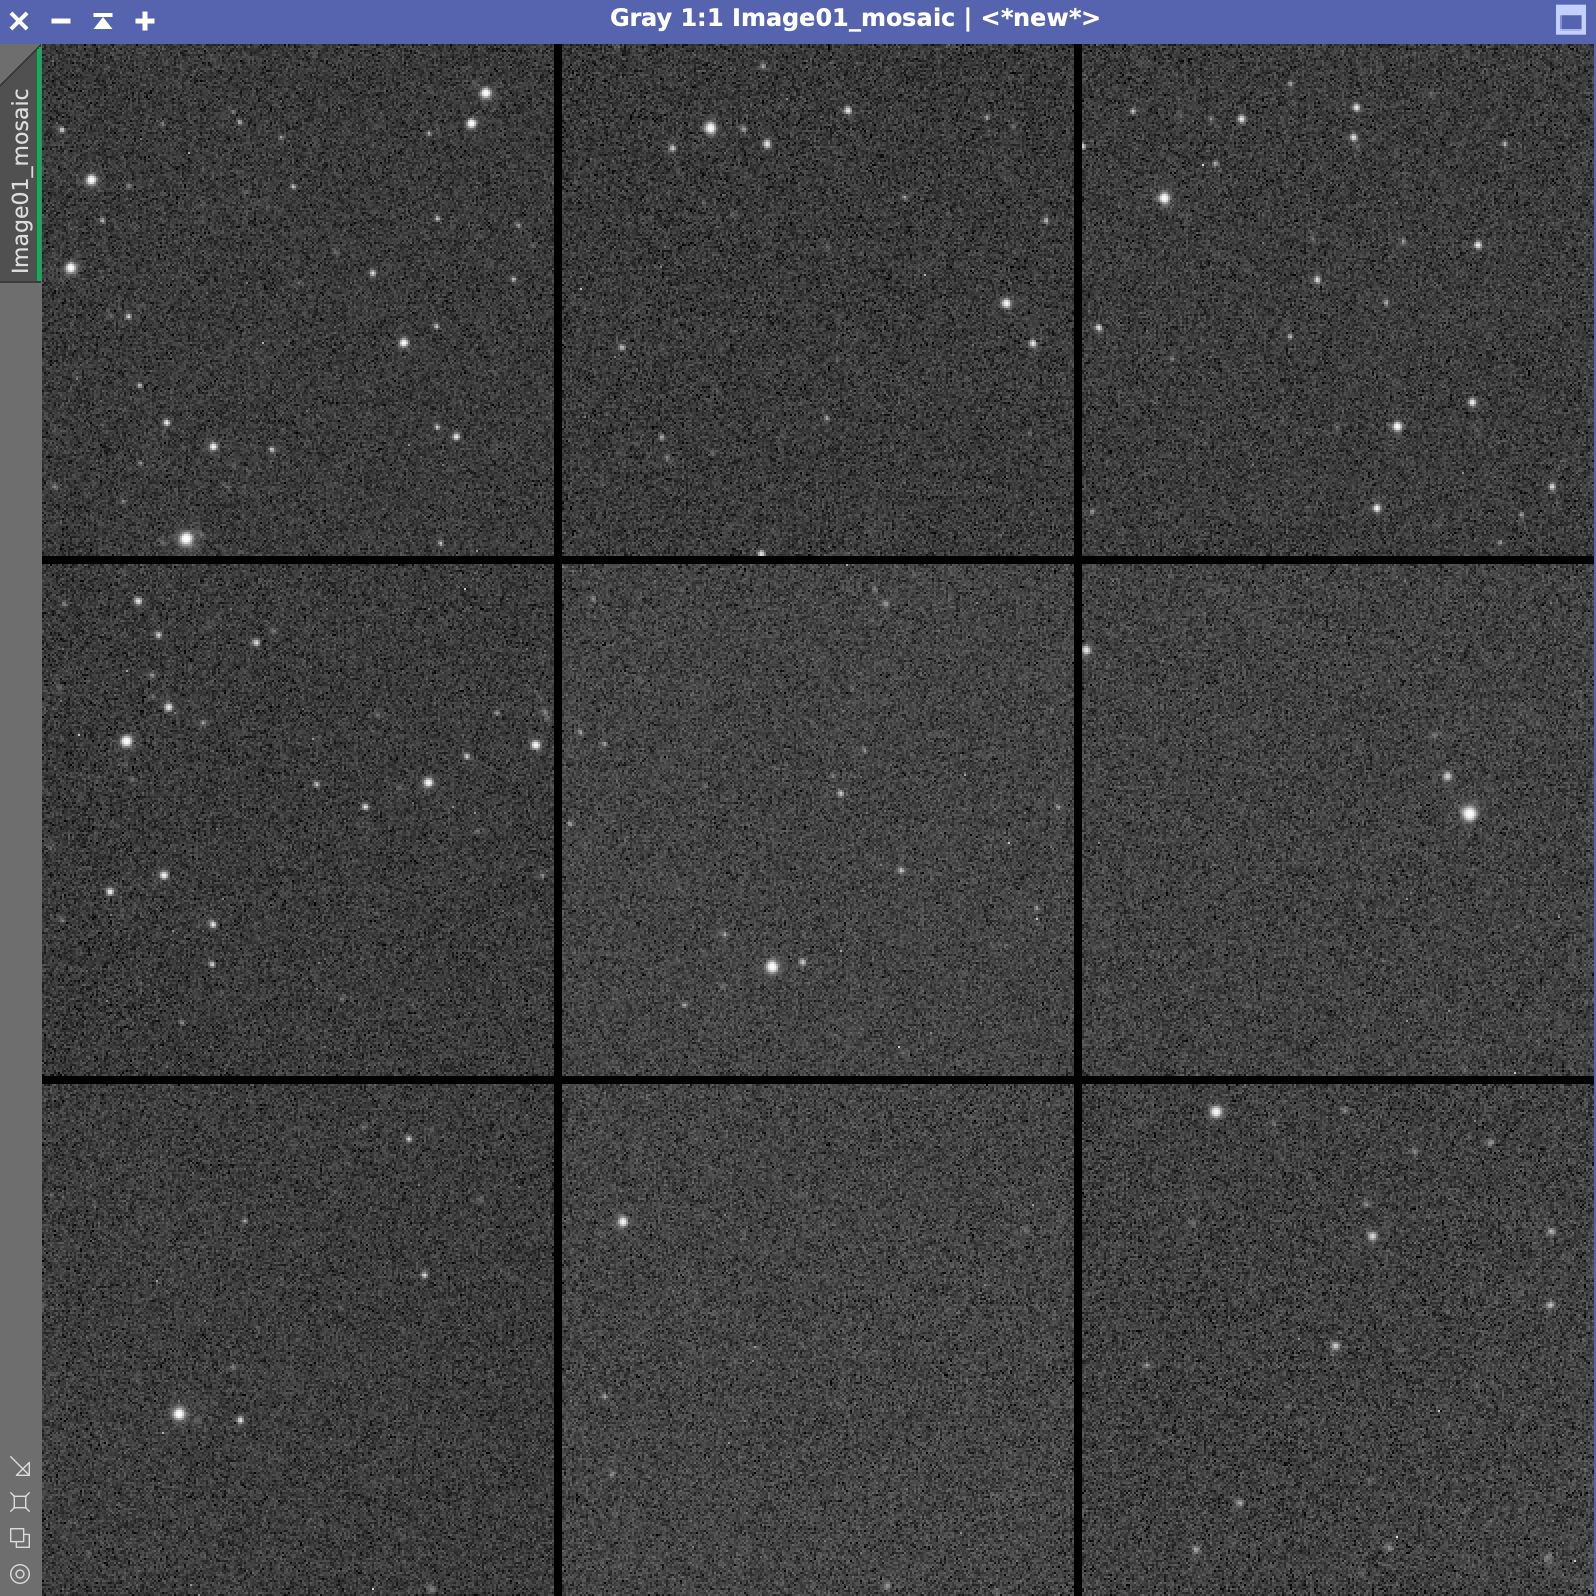Click the square with corner lines icon
1596x1596 pixels.
click(20, 1502)
